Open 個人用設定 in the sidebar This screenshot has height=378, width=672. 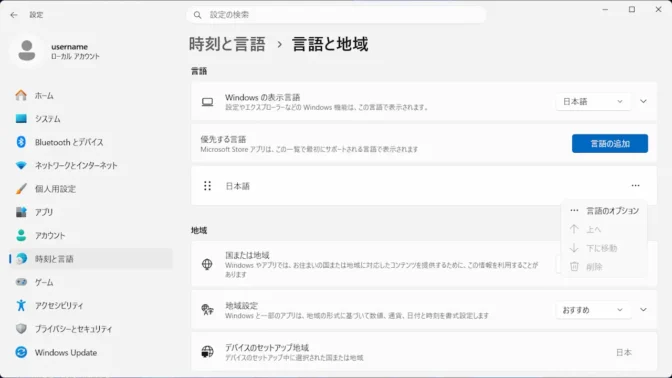(x=91, y=189)
